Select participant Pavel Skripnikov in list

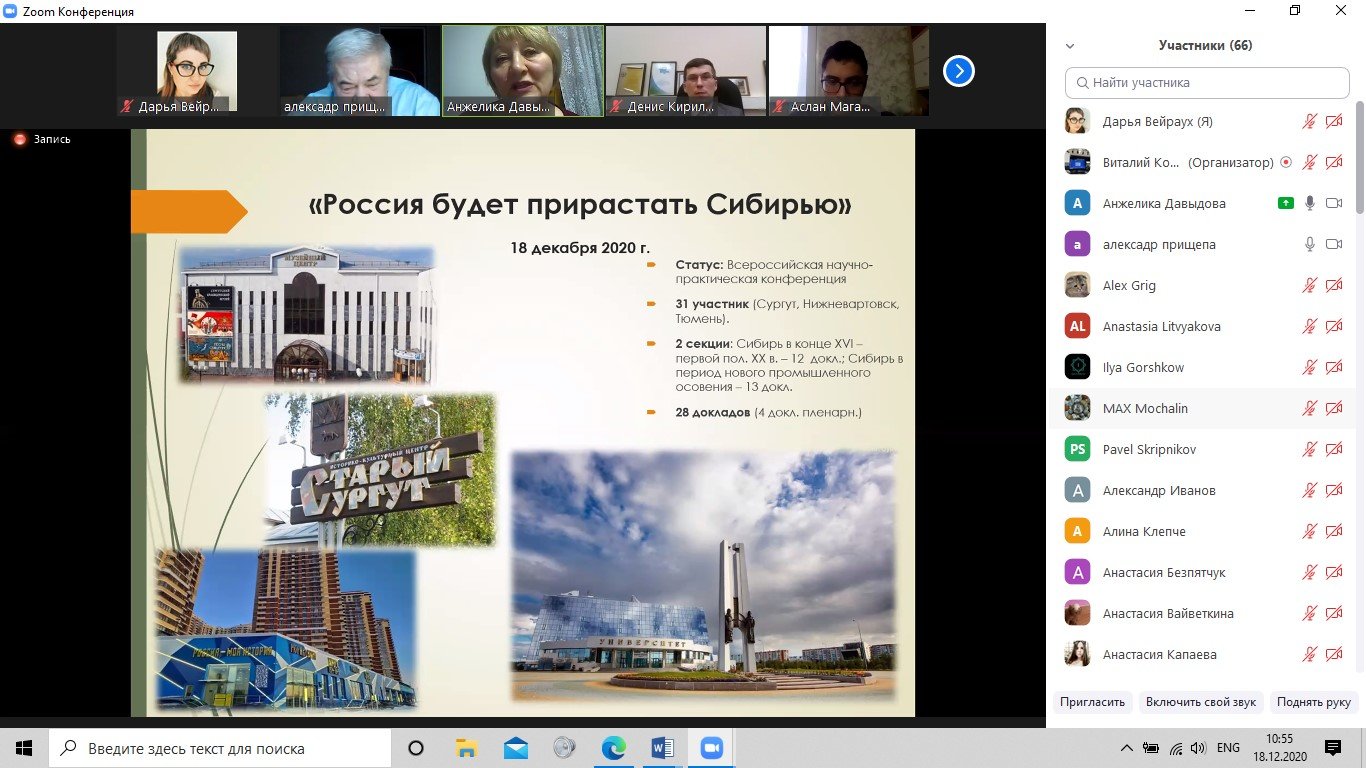(x=1149, y=449)
